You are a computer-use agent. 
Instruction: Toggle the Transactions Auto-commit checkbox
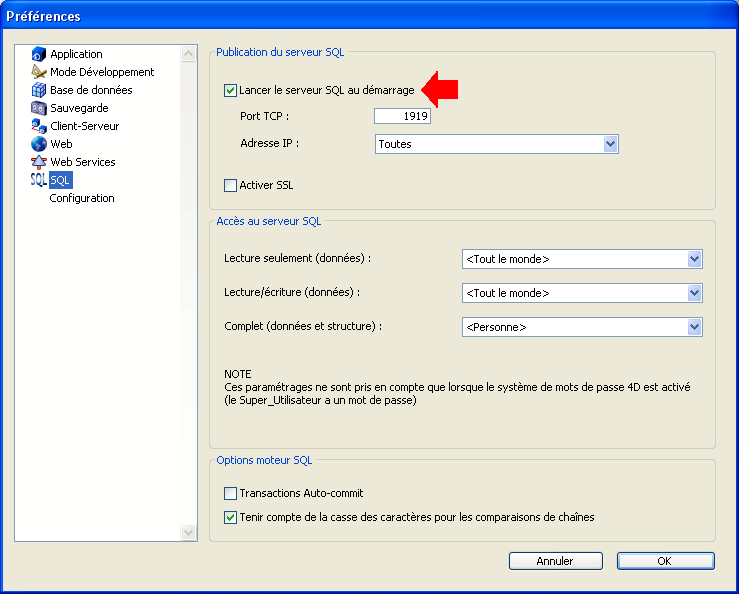tap(231, 493)
